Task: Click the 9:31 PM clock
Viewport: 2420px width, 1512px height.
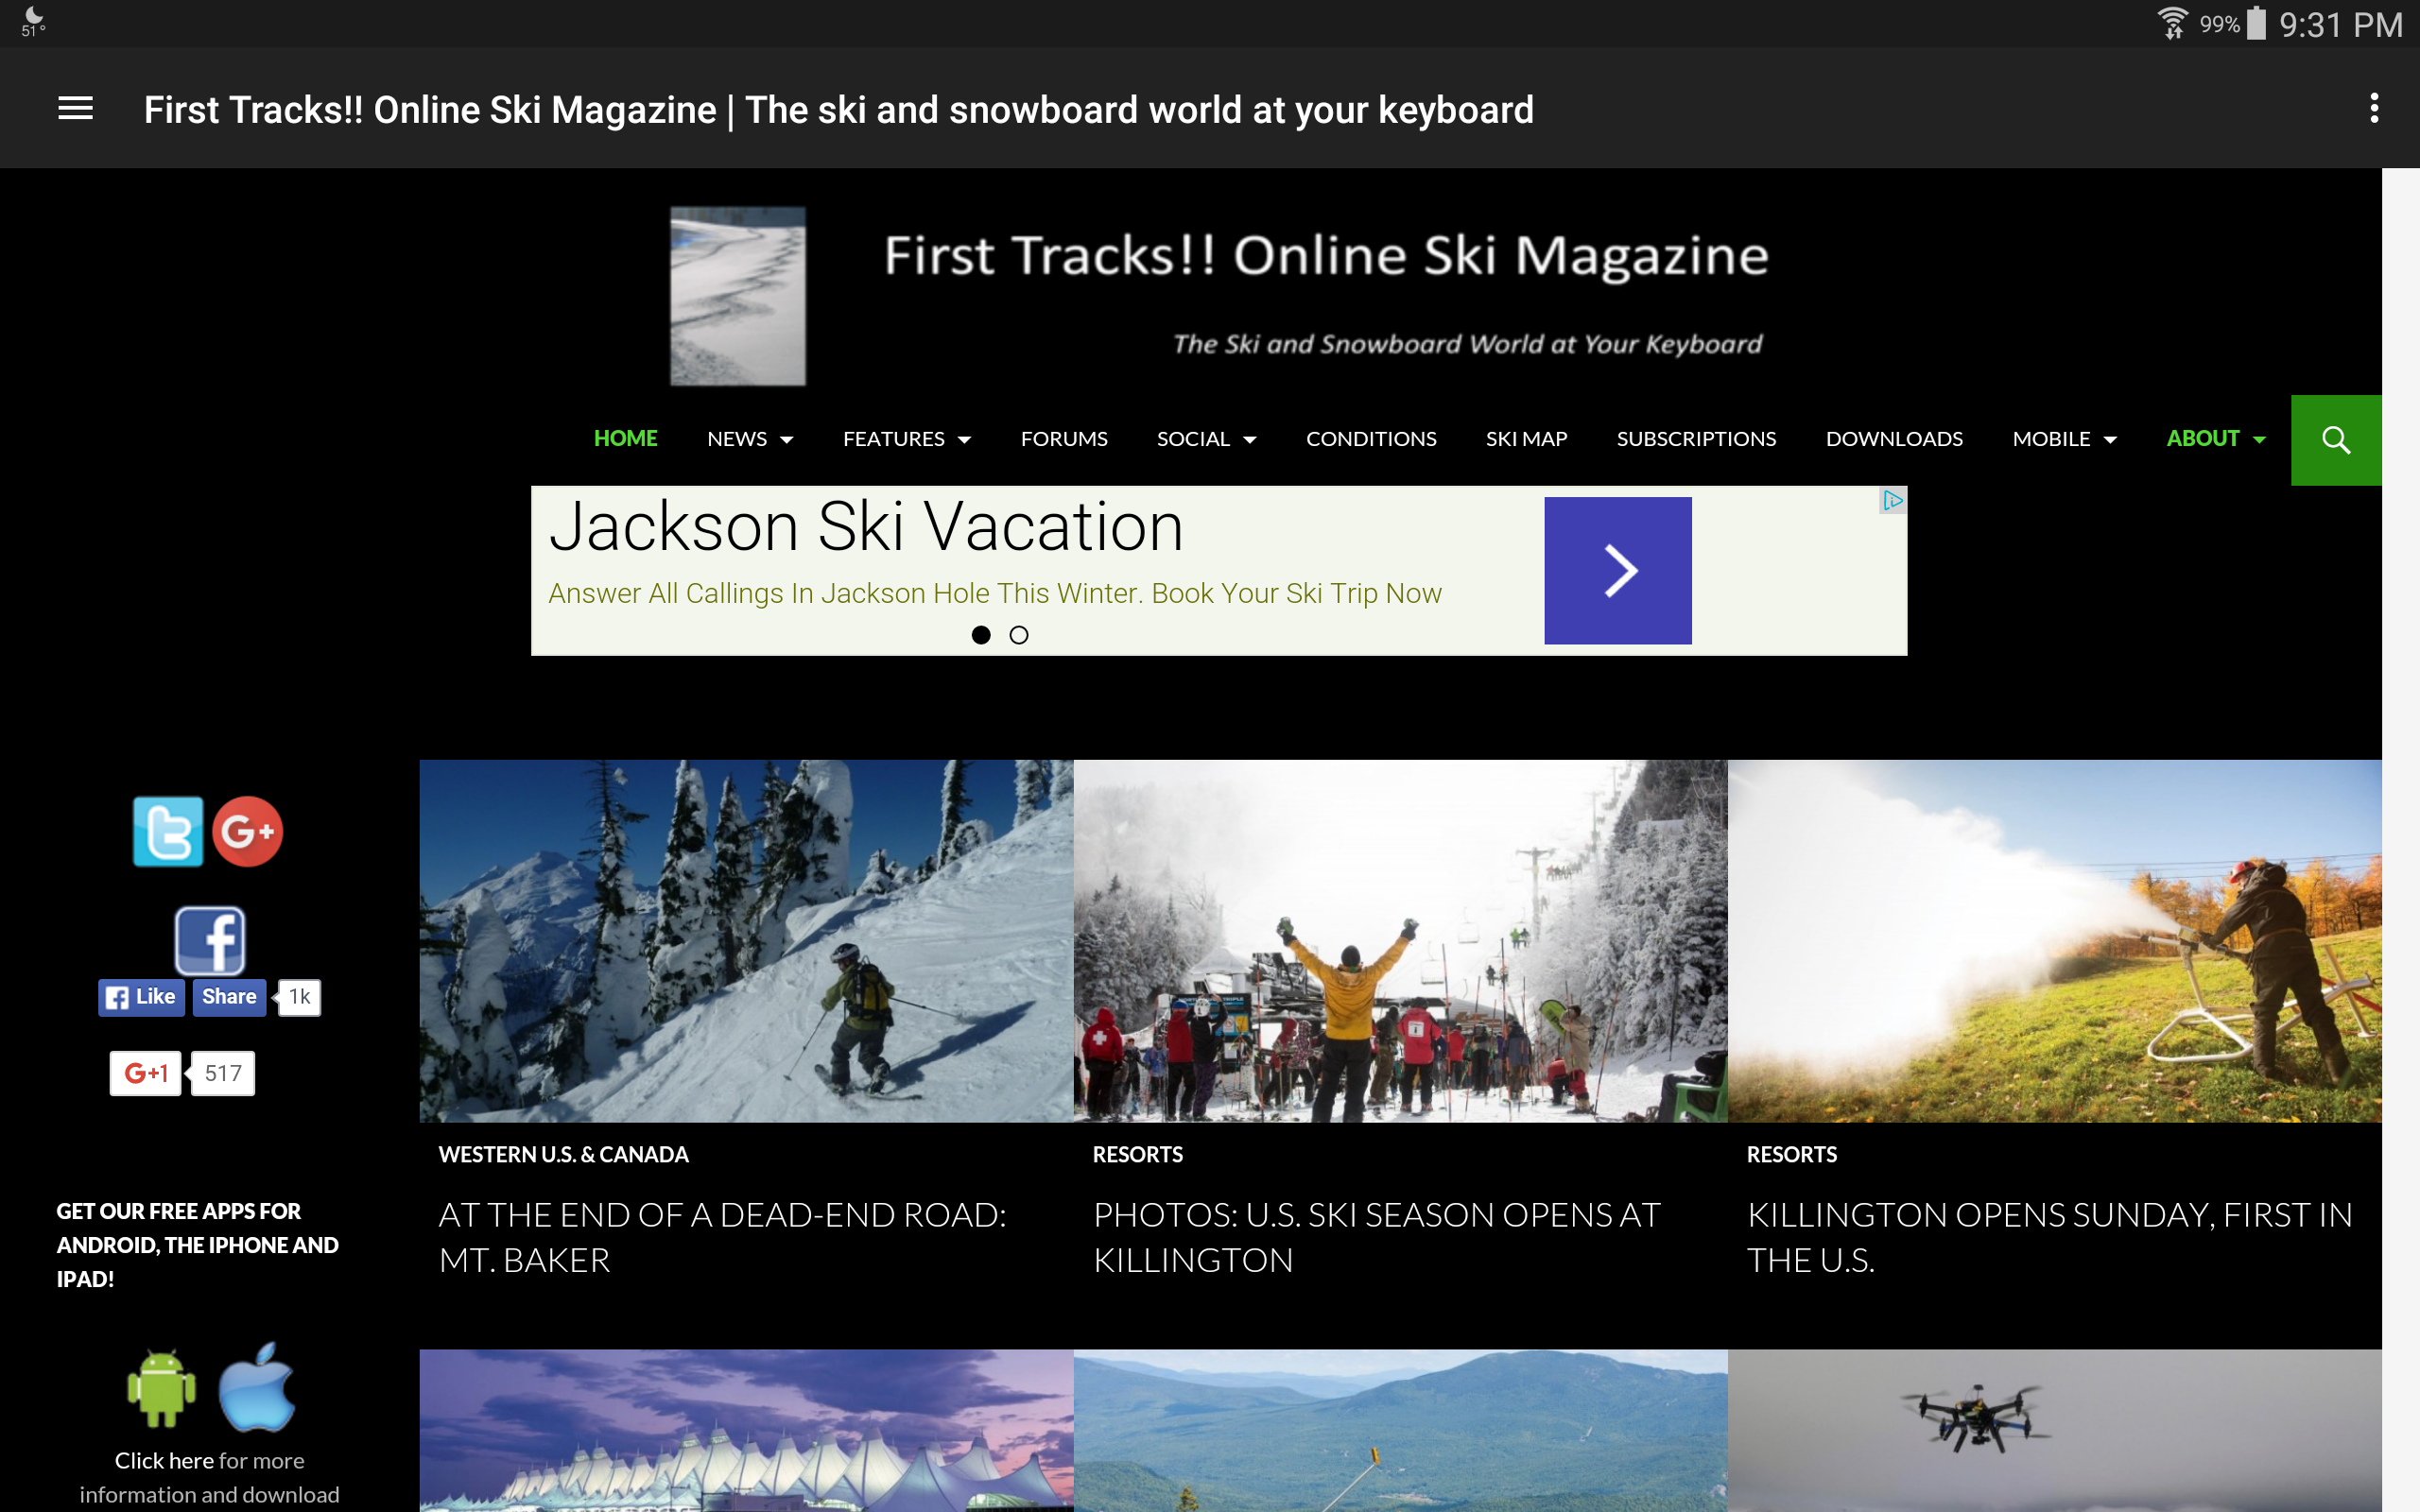Action: click(2340, 24)
